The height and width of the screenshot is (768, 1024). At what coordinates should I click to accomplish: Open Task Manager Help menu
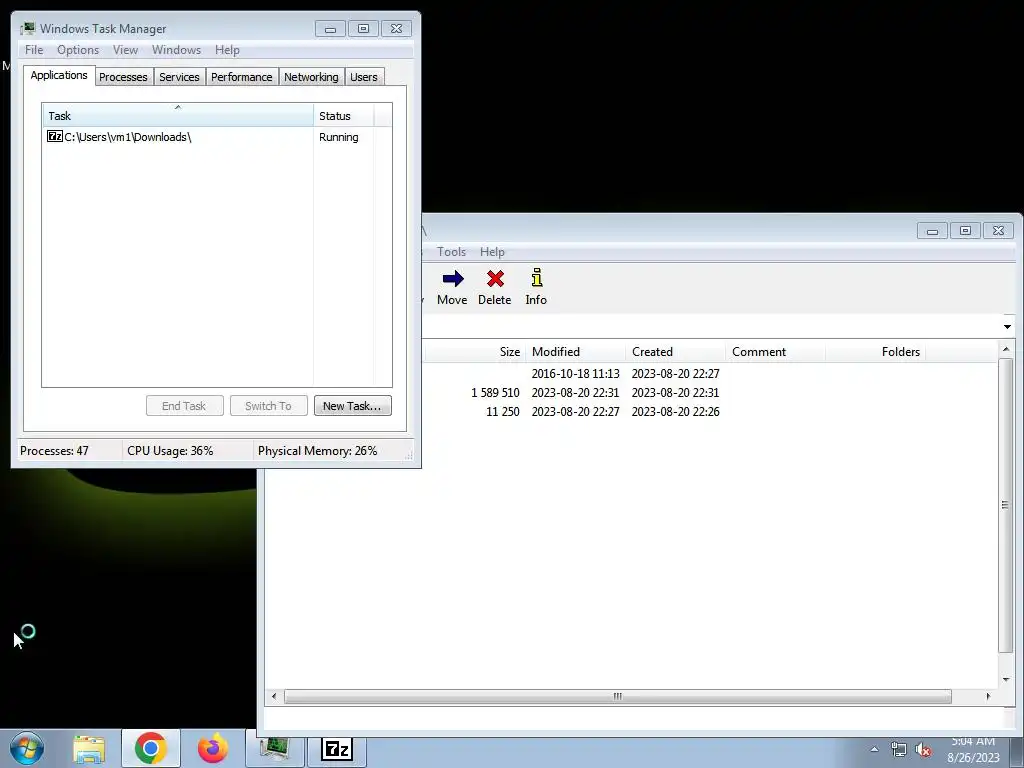[x=227, y=50]
